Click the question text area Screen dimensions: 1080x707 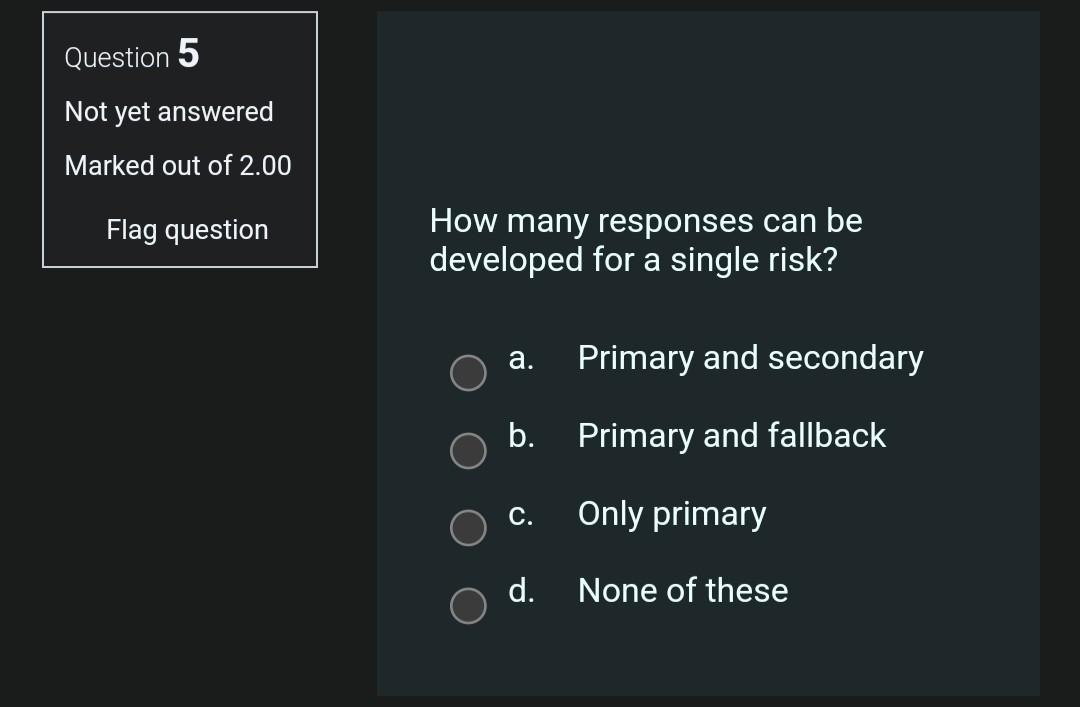(x=645, y=240)
